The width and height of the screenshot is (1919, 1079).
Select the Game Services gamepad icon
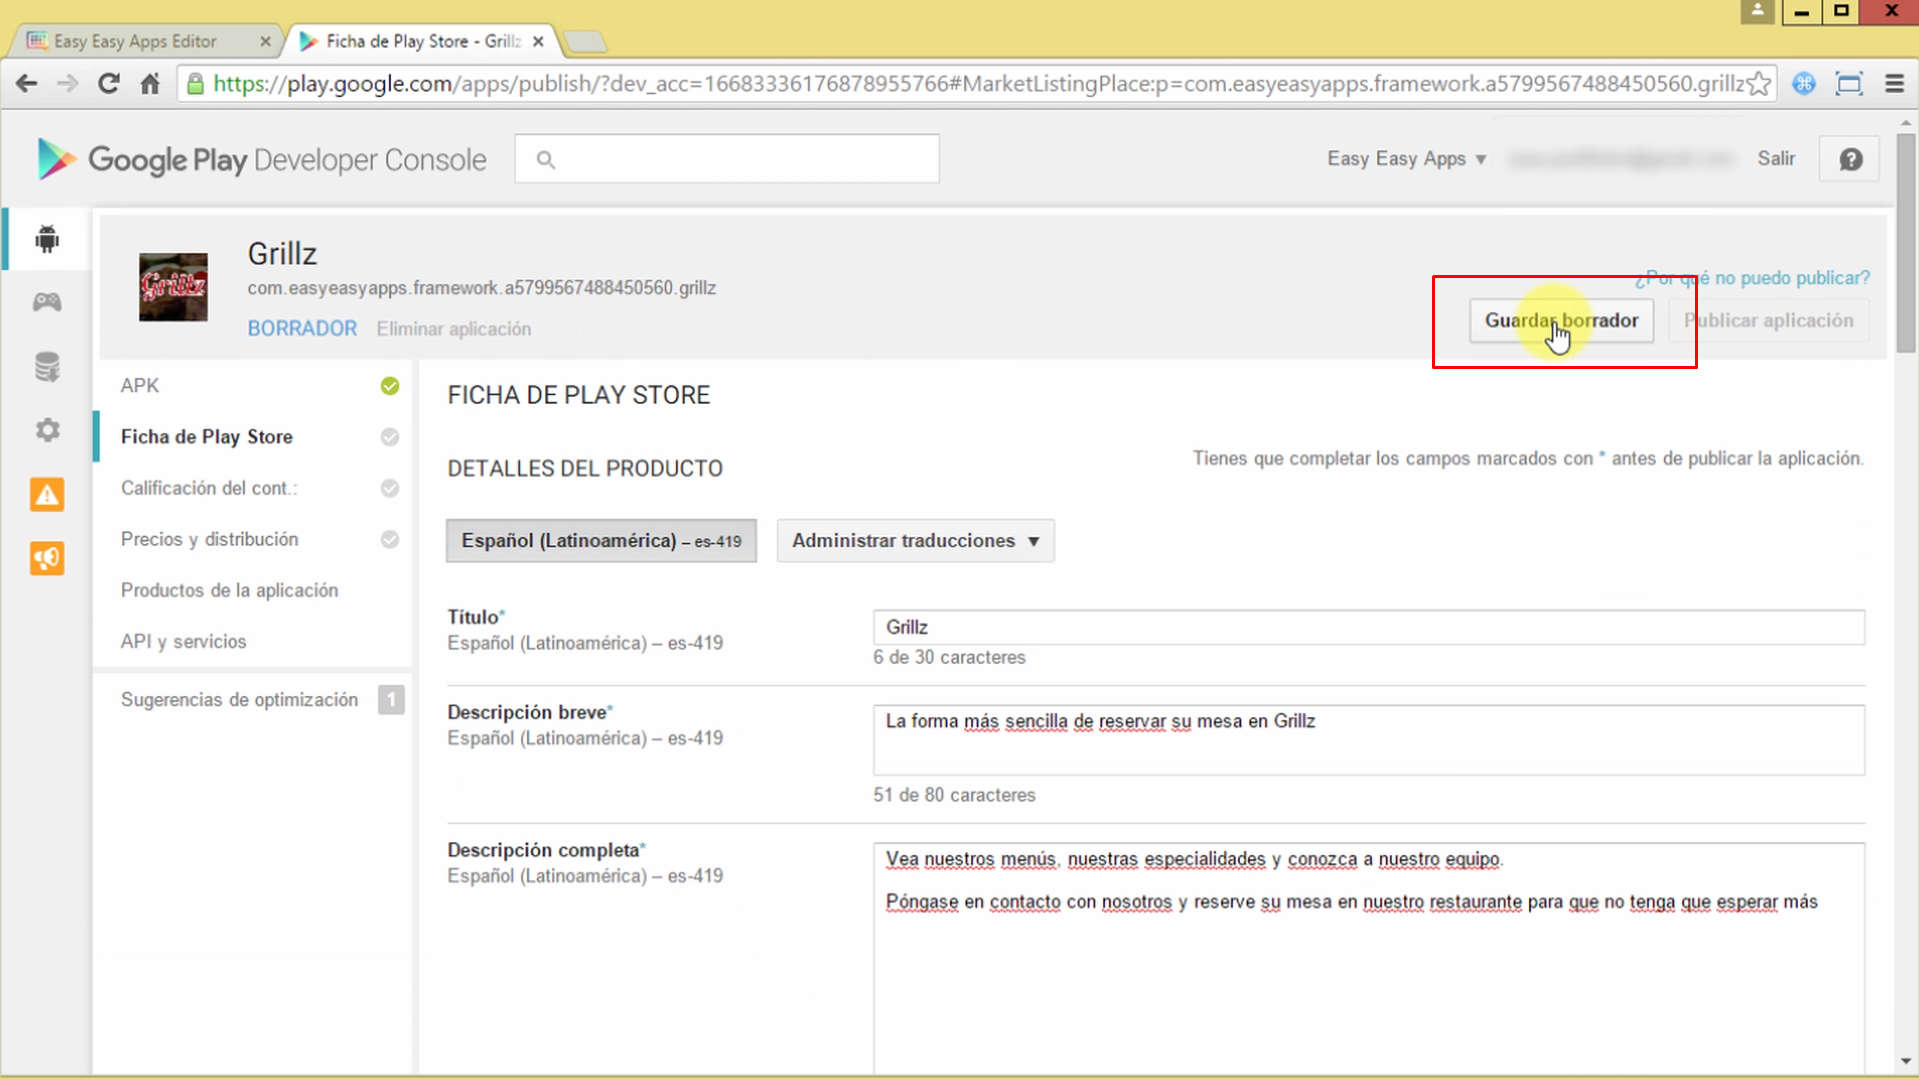pos(47,302)
